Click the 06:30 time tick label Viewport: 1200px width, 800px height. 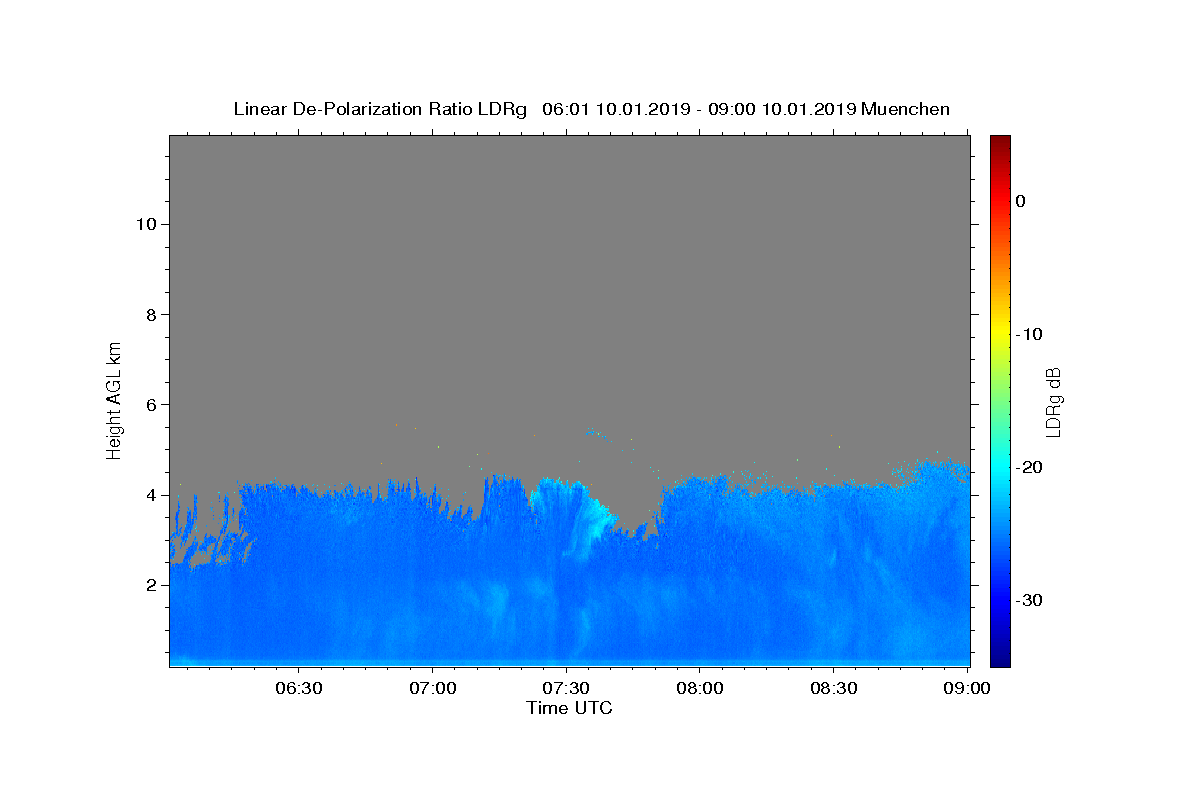(300, 689)
